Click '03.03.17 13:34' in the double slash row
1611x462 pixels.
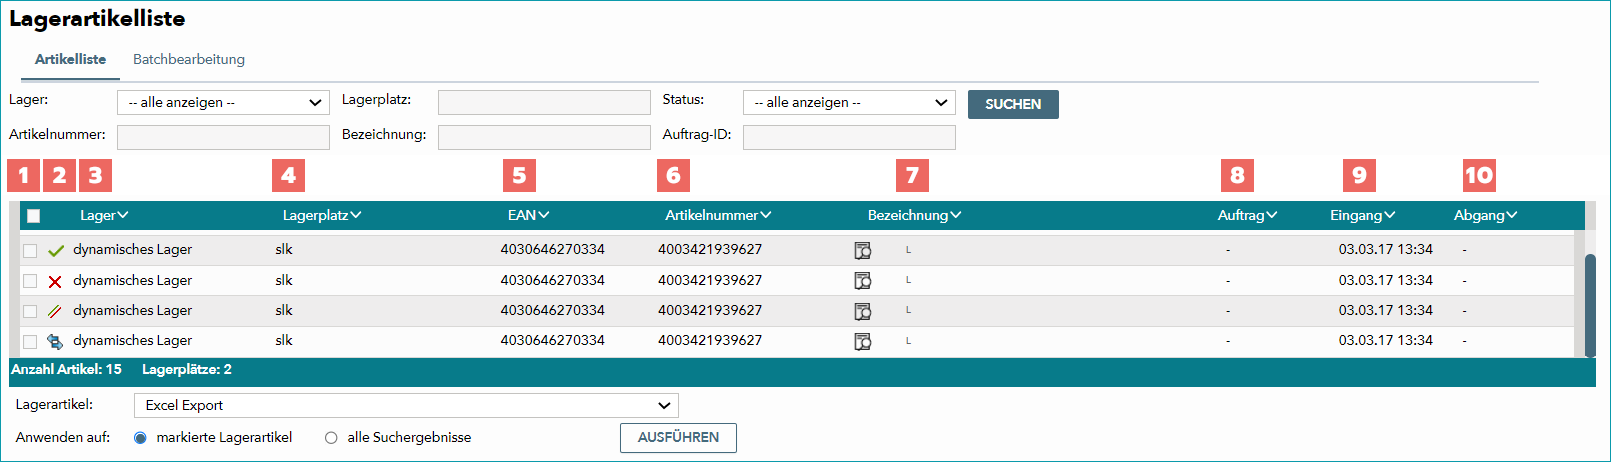1385,310
